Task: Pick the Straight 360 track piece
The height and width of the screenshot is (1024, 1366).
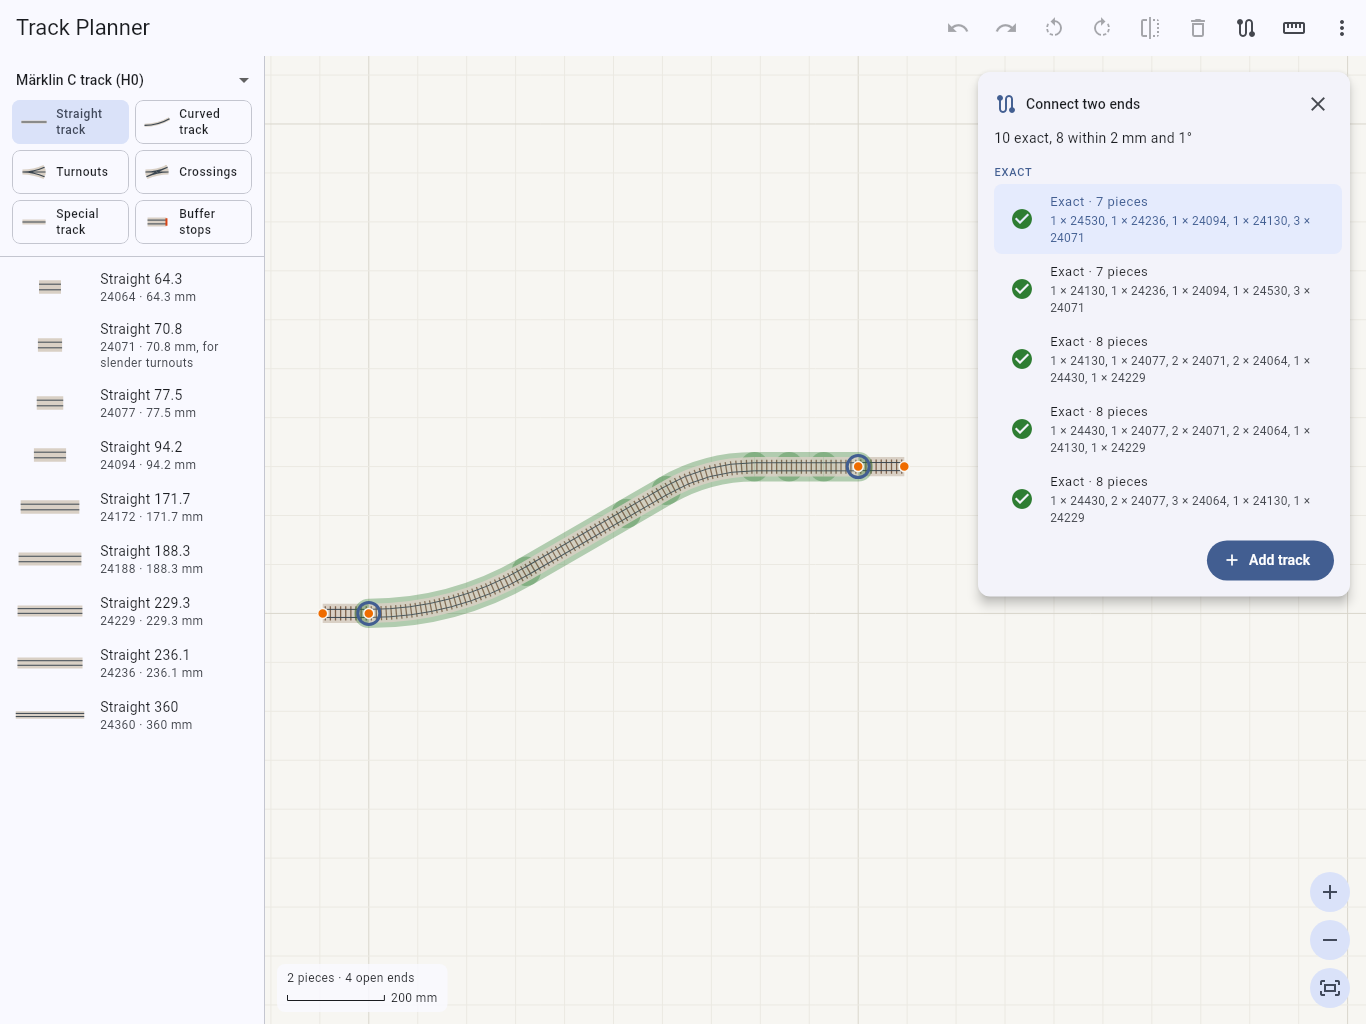Action: (x=132, y=715)
